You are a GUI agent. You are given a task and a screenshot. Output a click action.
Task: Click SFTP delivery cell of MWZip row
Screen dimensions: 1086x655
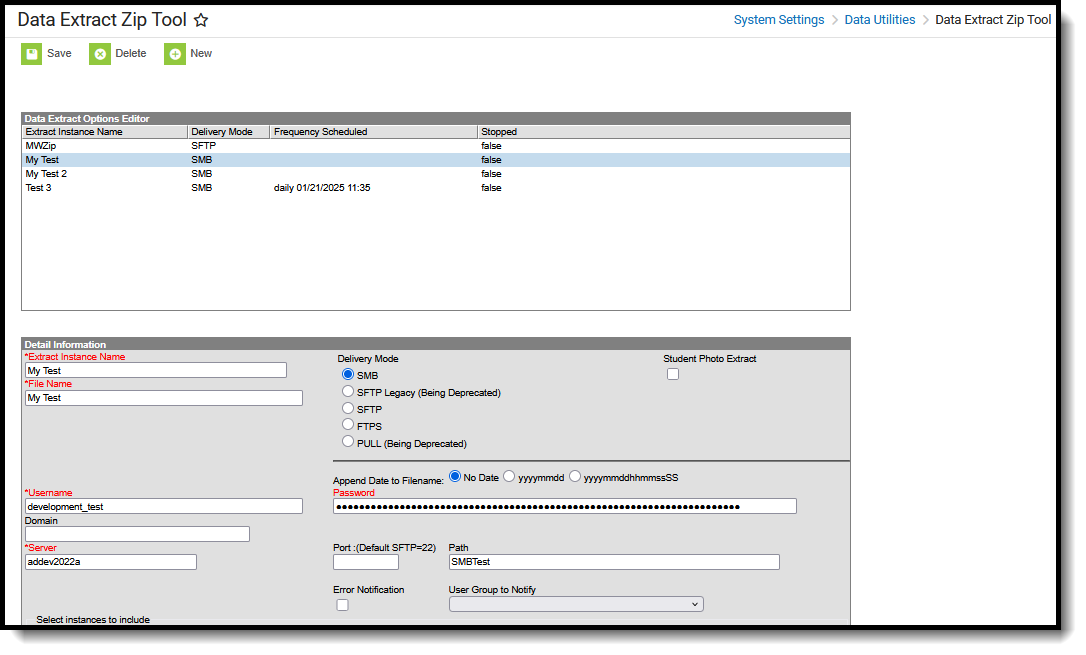click(x=204, y=146)
